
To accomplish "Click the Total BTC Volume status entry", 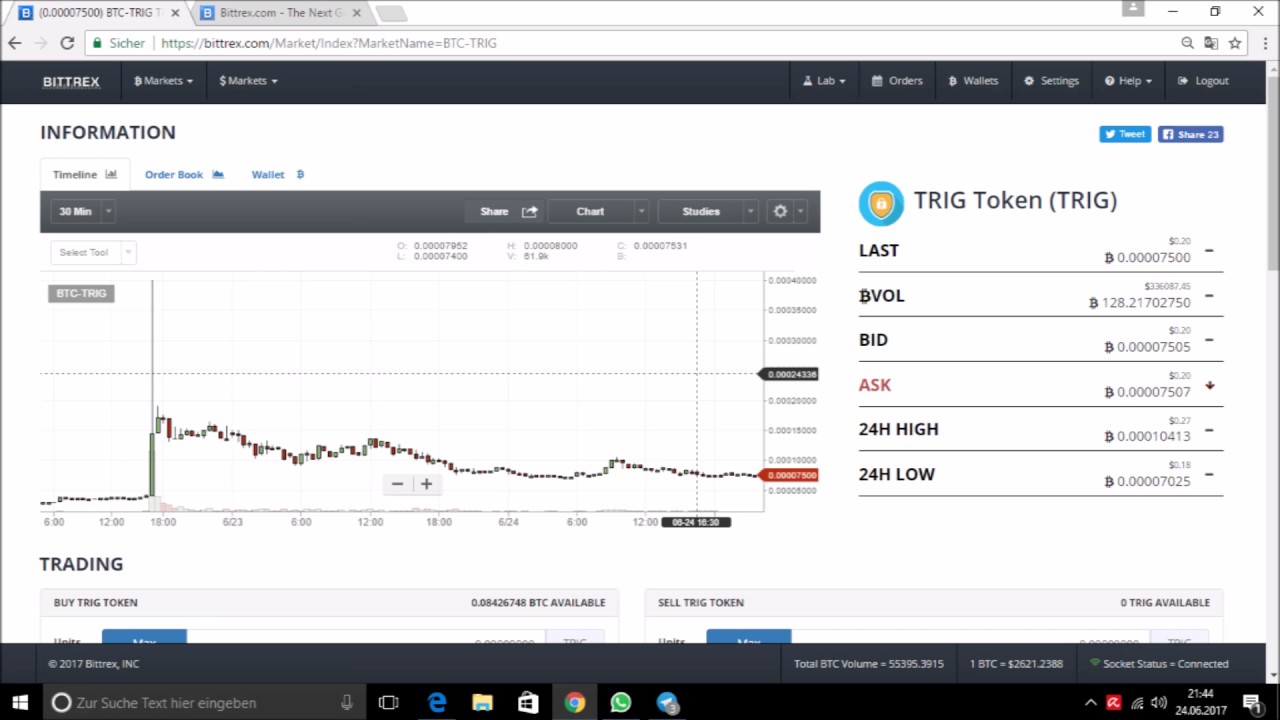I will click(x=868, y=664).
